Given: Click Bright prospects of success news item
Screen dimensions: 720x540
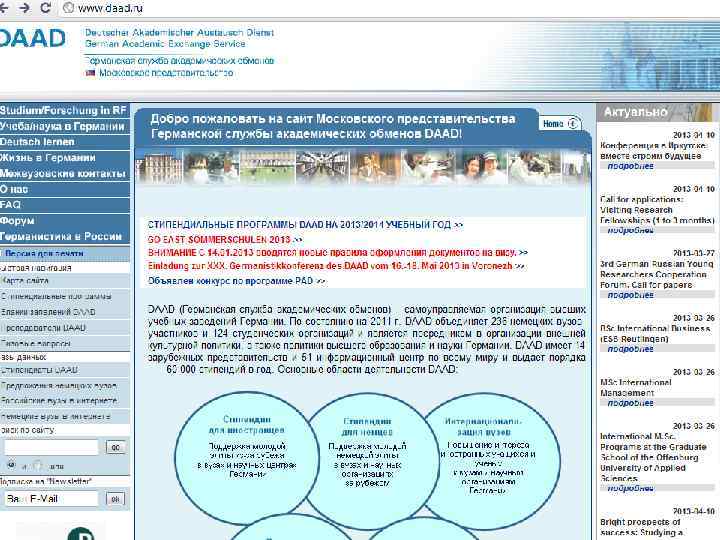Looking at the screenshot, I should tap(641, 527).
